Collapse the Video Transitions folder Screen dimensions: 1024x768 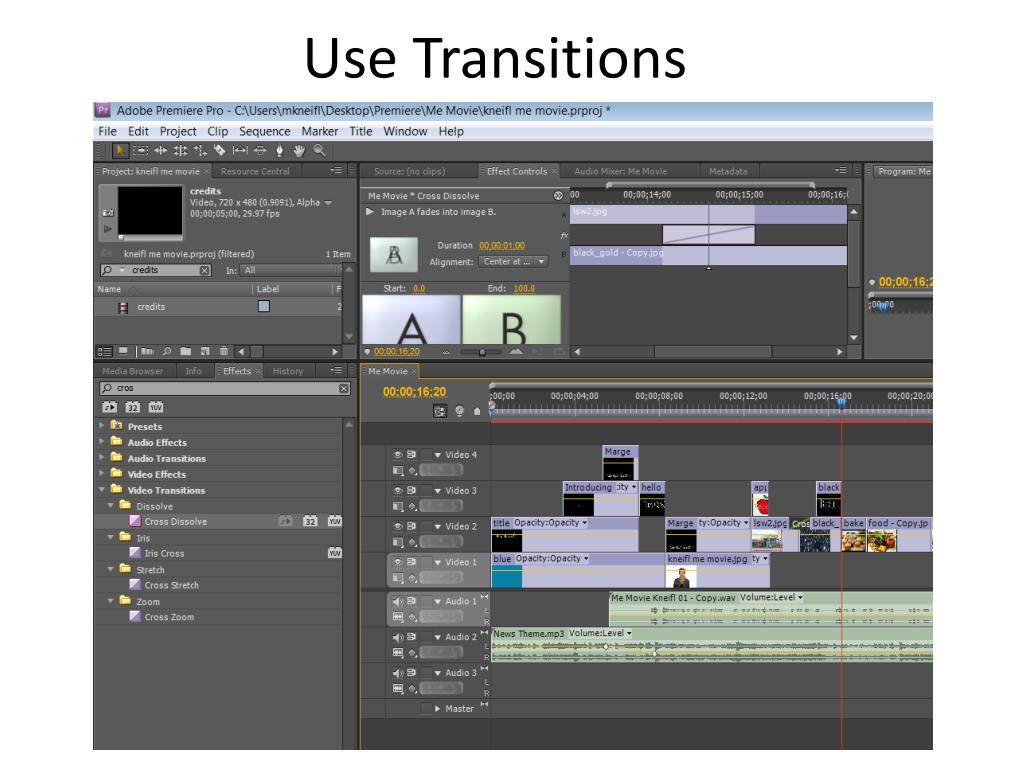pyautogui.click(x=102, y=490)
